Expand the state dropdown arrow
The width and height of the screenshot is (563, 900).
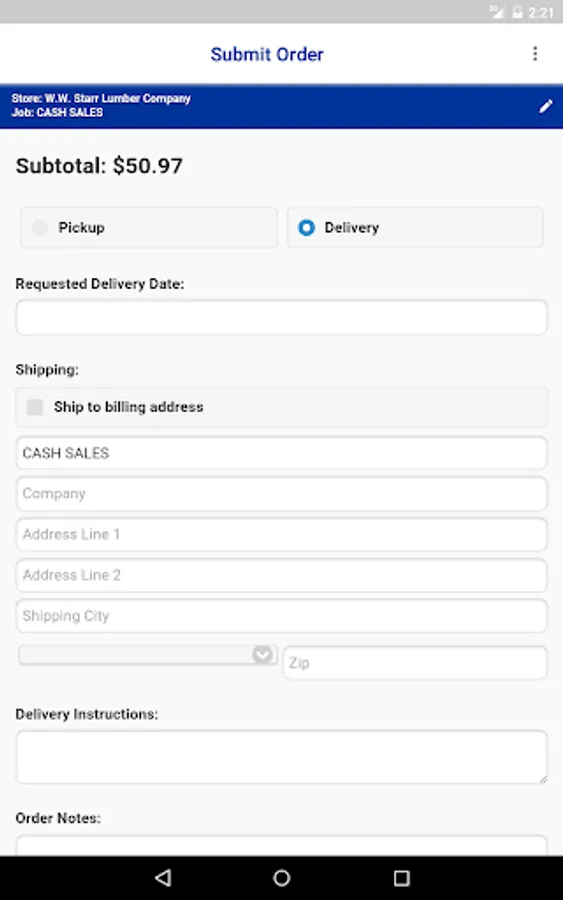(x=262, y=654)
